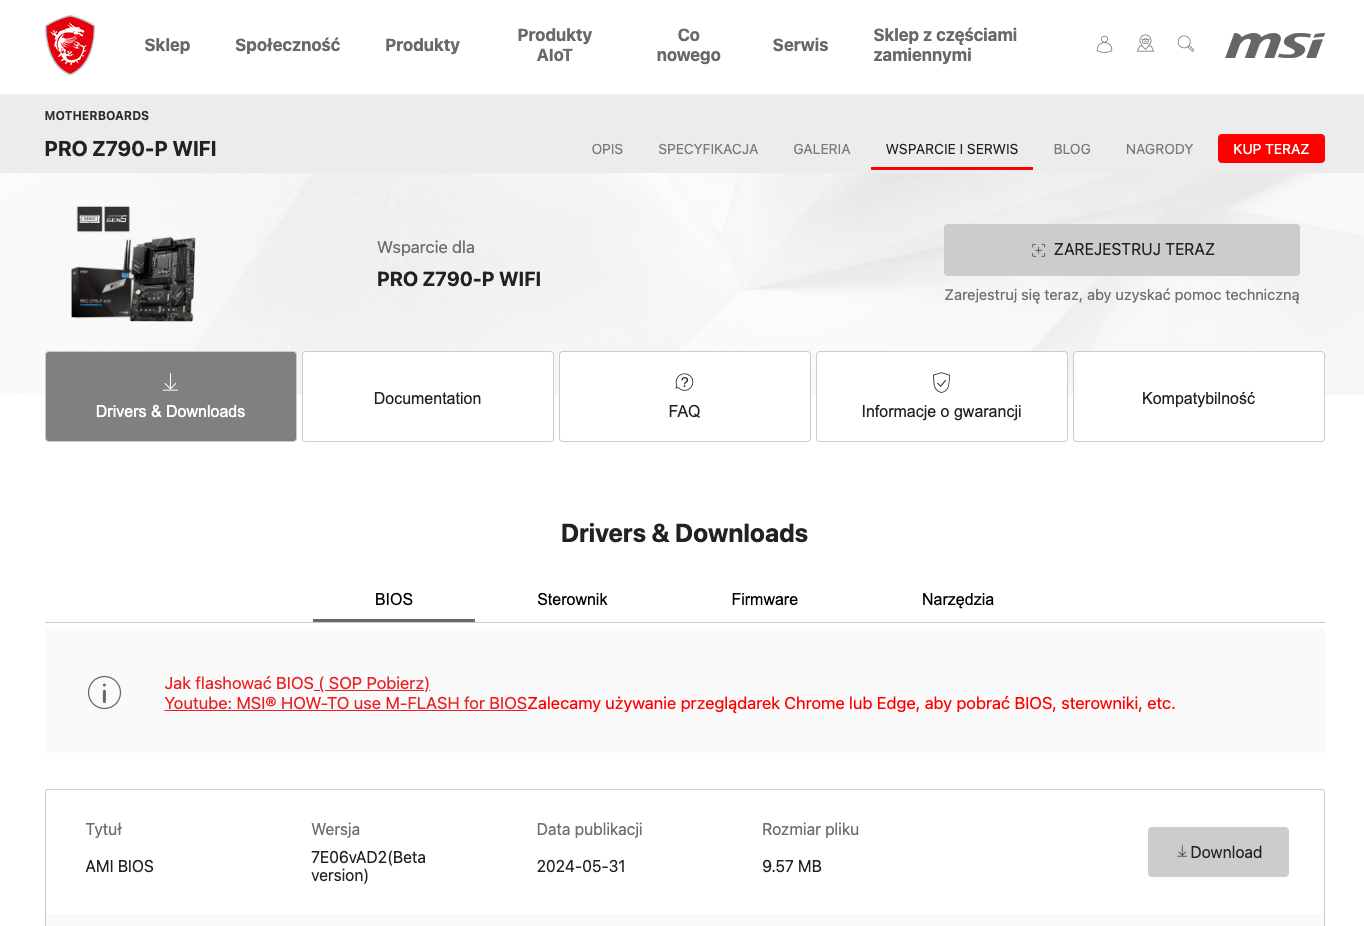Screen dimensions: 1364x926
Task: Open Produkty AIoT menu
Action: point(554,45)
